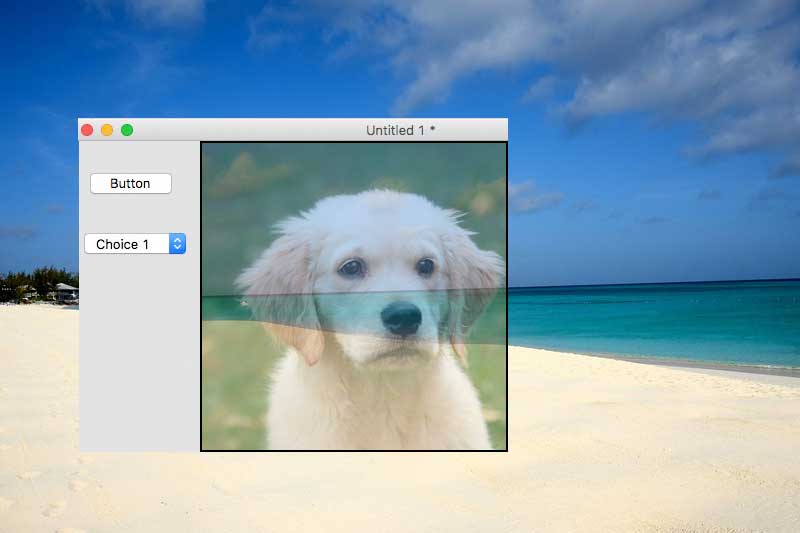Click the blue arrows on Choice 1 popup

[x=177, y=244]
